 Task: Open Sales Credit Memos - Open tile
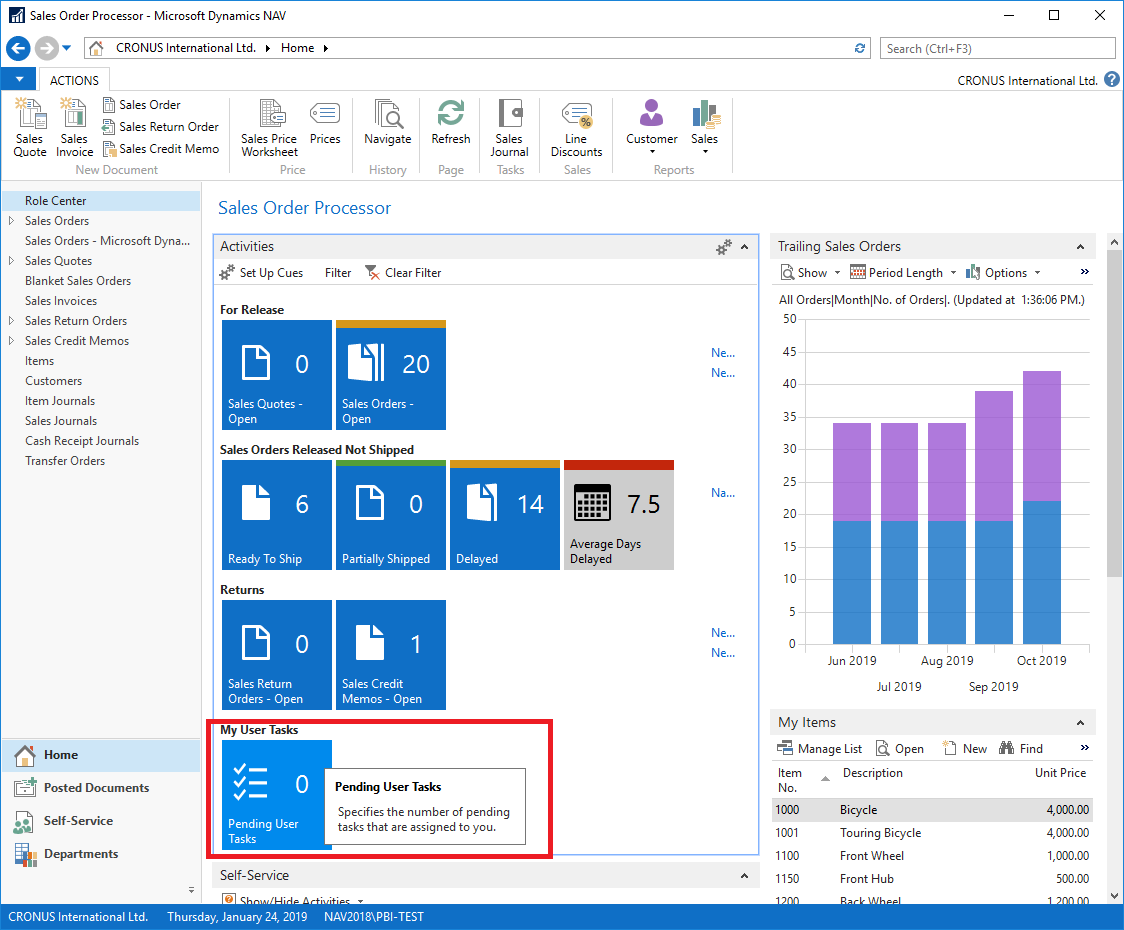coord(391,655)
